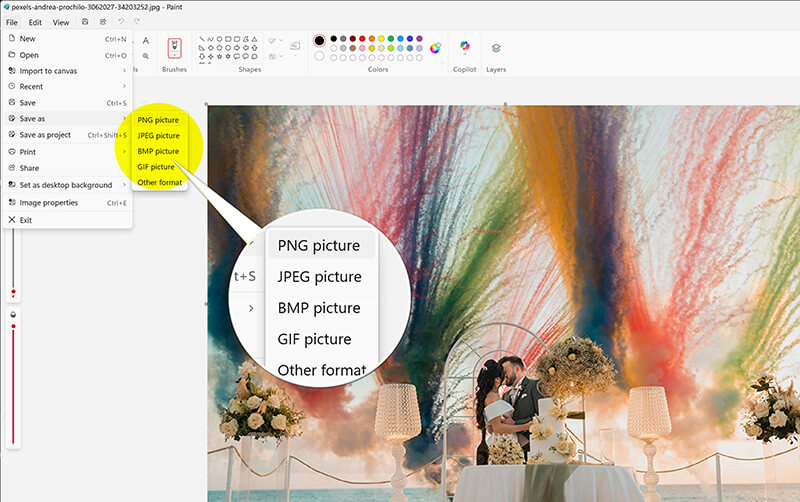Open the Edit colors wheel
Image resolution: width=800 pixels, height=502 pixels.
coord(435,48)
